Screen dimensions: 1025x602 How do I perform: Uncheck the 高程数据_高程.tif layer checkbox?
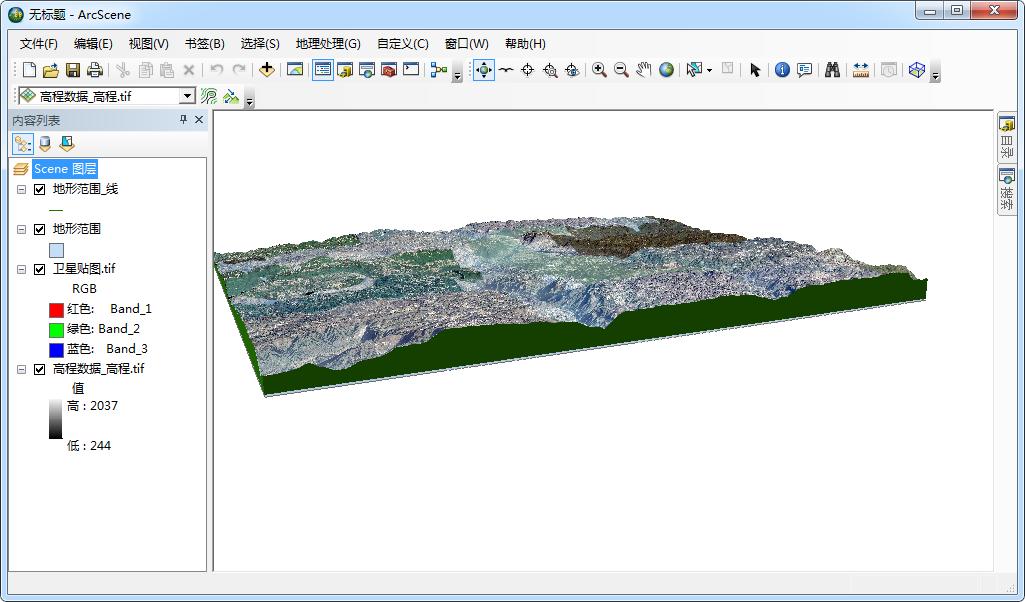[40, 369]
